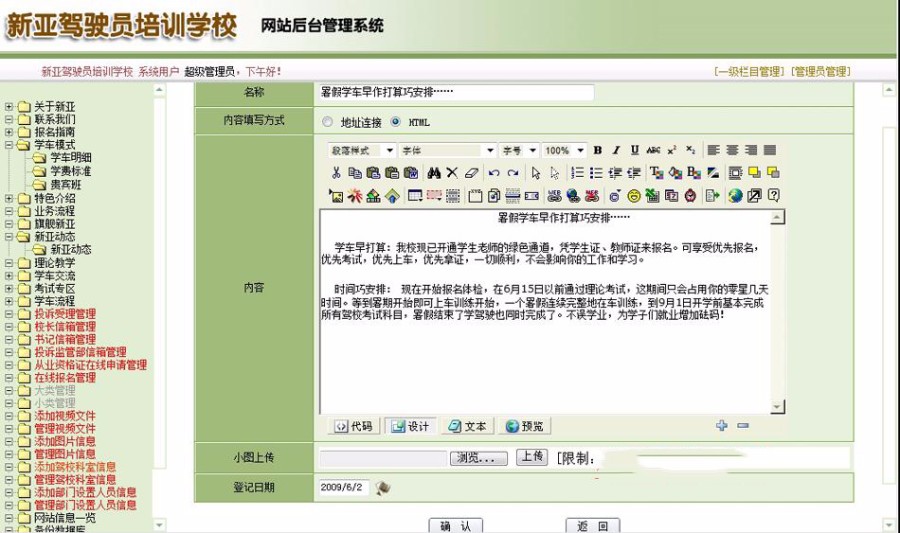Open the 字体 font dropdown
900x533 pixels.
pyautogui.click(x=448, y=150)
